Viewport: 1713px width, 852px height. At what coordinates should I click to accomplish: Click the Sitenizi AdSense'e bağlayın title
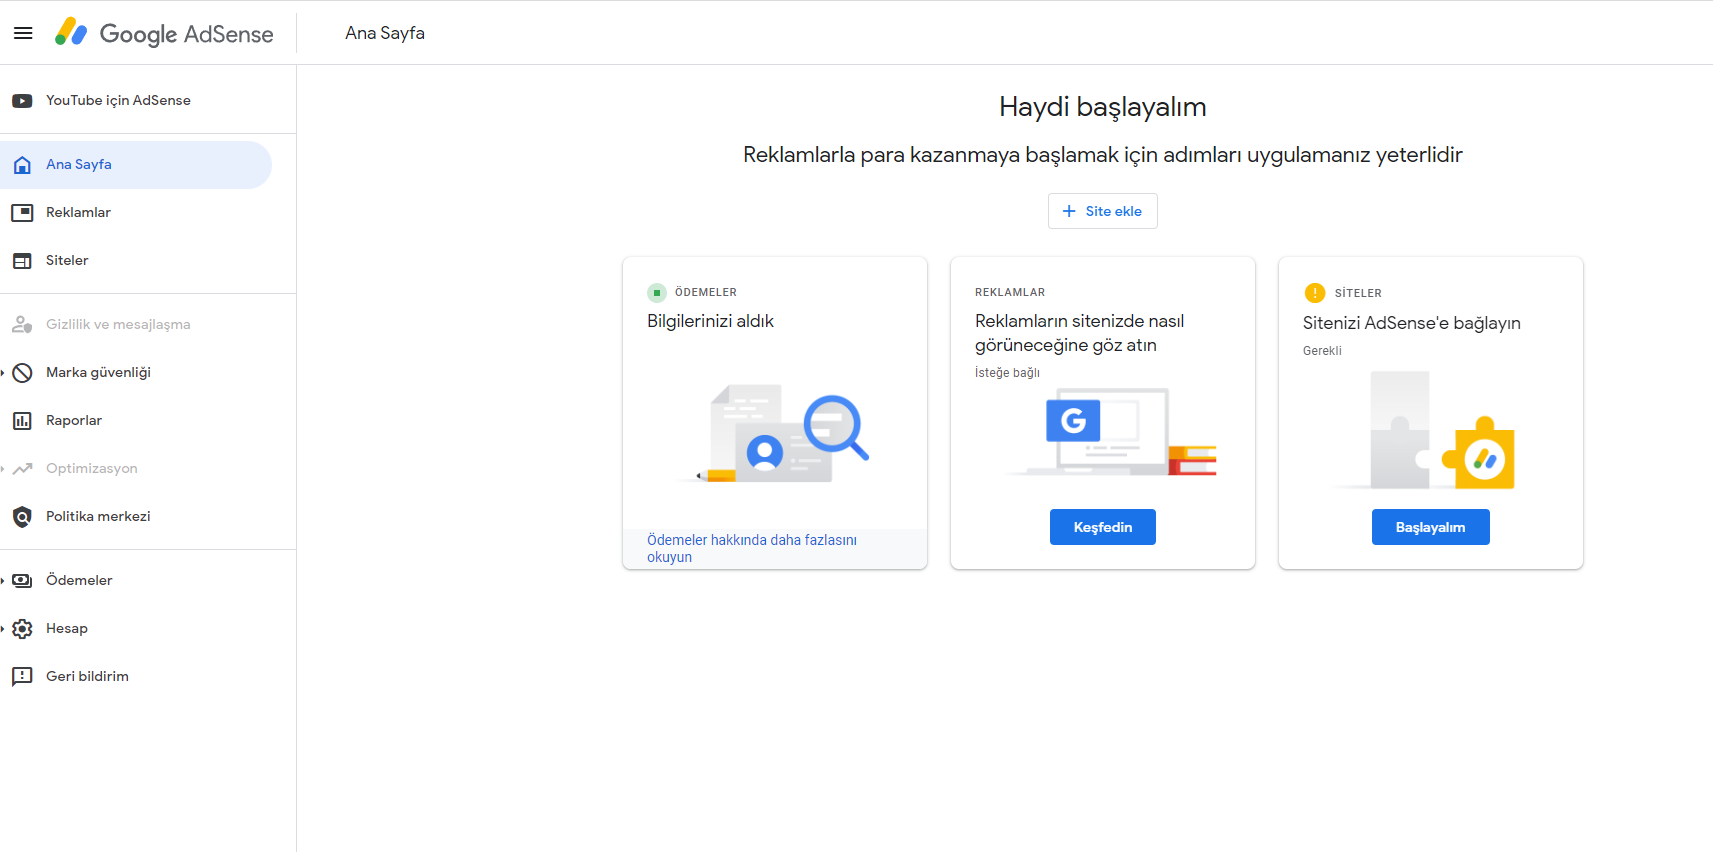1412,323
